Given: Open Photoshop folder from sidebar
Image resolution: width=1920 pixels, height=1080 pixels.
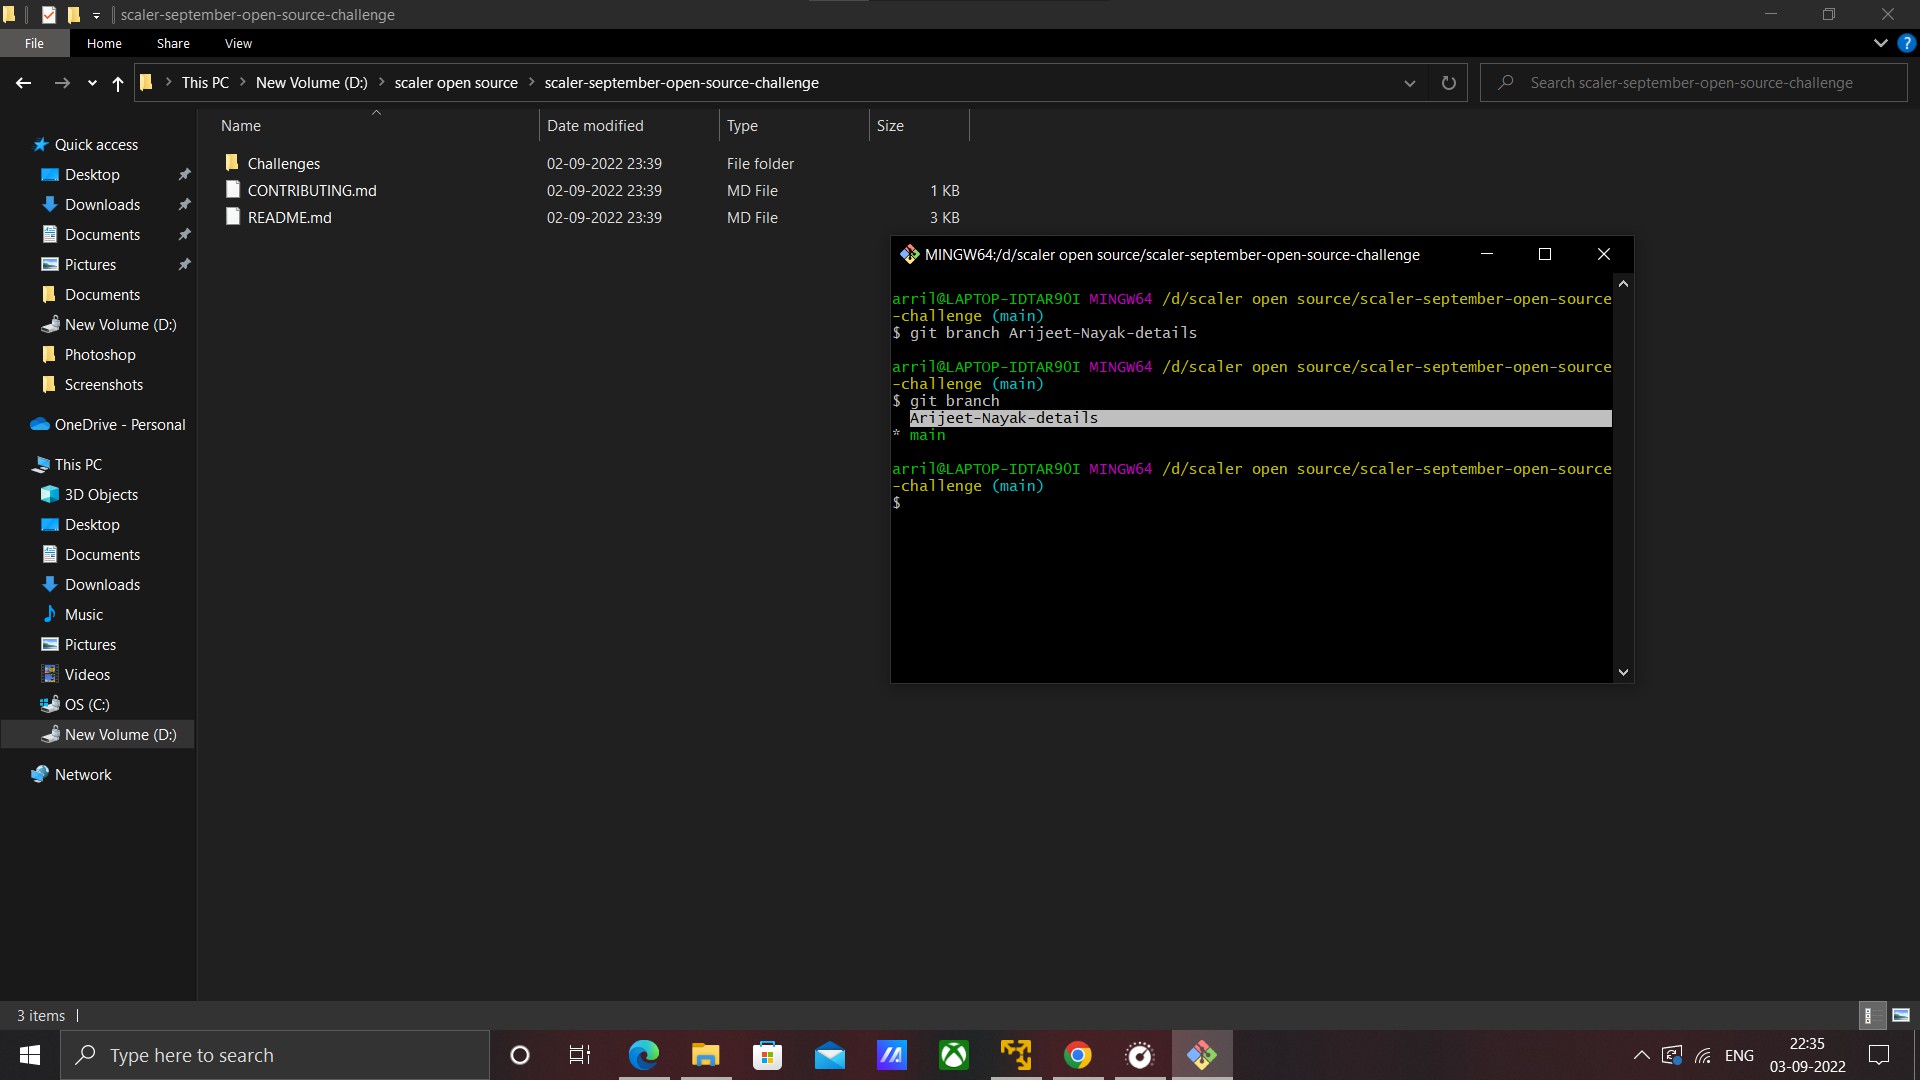Looking at the screenshot, I should point(100,354).
